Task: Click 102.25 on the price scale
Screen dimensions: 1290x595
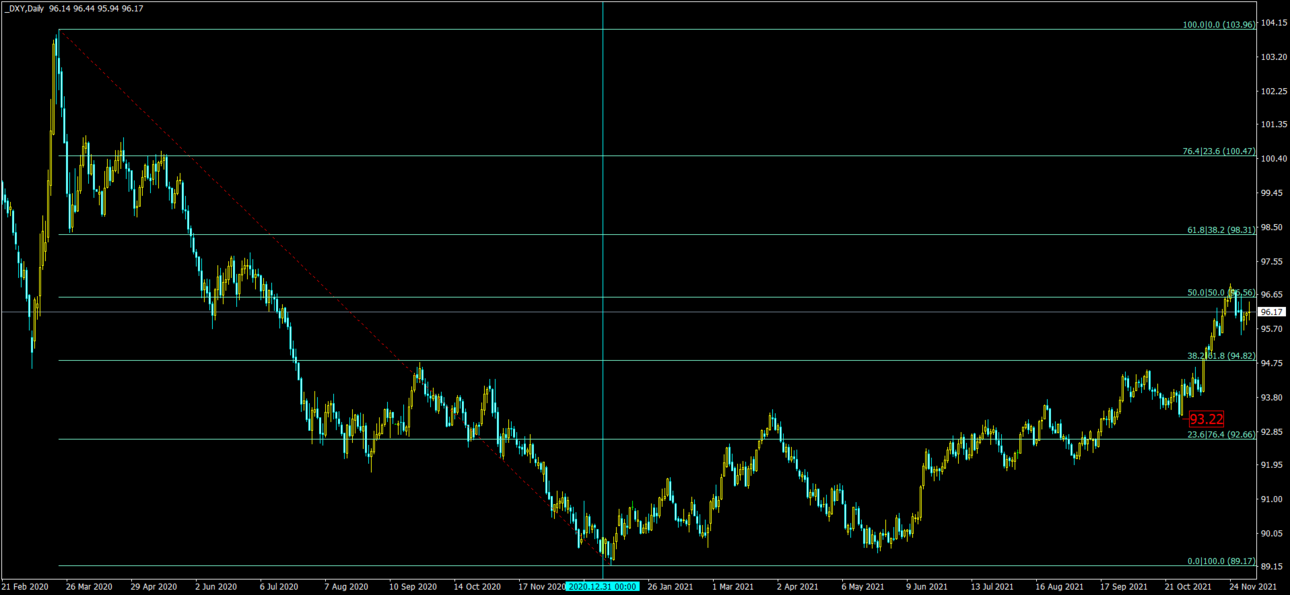Action: (1273, 91)
